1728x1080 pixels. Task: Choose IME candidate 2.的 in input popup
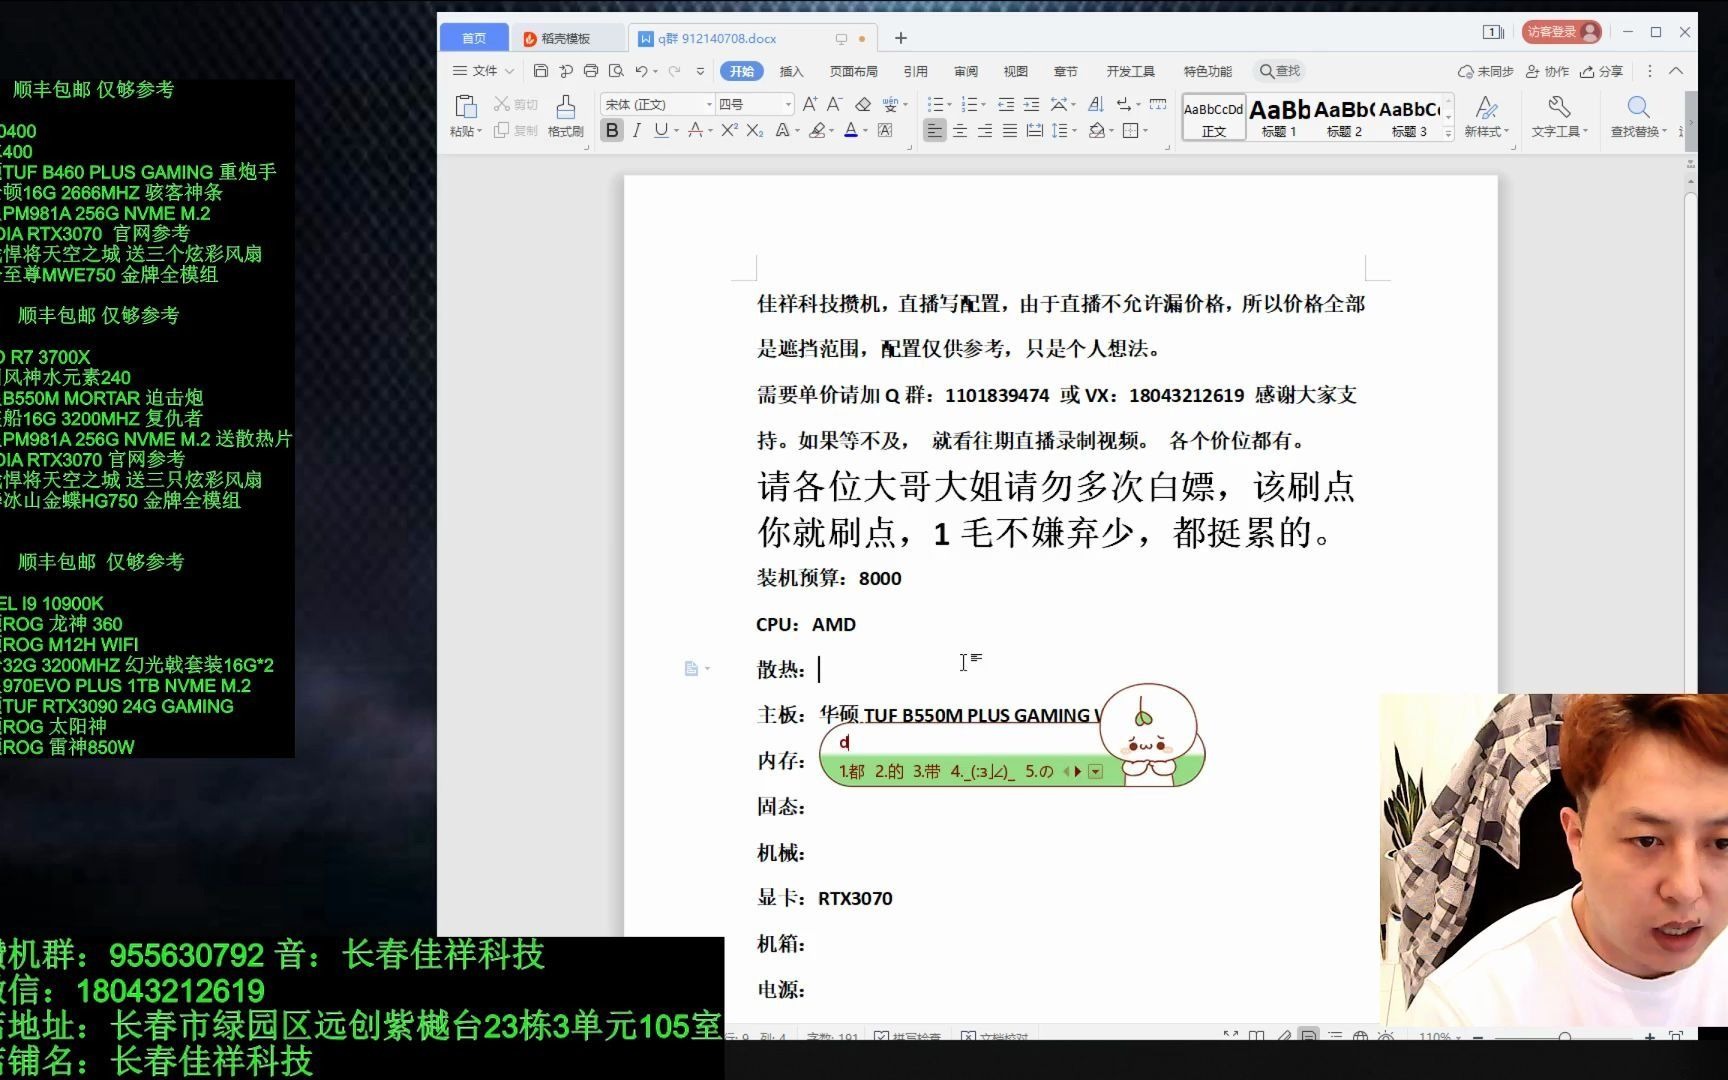click(889, 771)
